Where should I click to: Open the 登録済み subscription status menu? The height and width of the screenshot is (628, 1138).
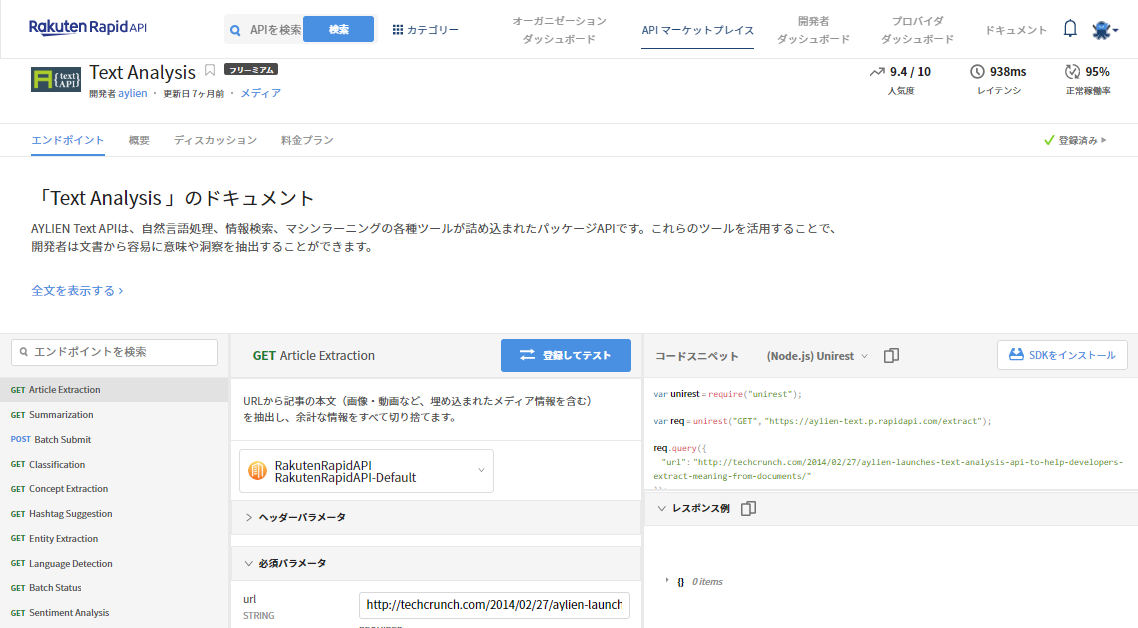click(1076, 140)
